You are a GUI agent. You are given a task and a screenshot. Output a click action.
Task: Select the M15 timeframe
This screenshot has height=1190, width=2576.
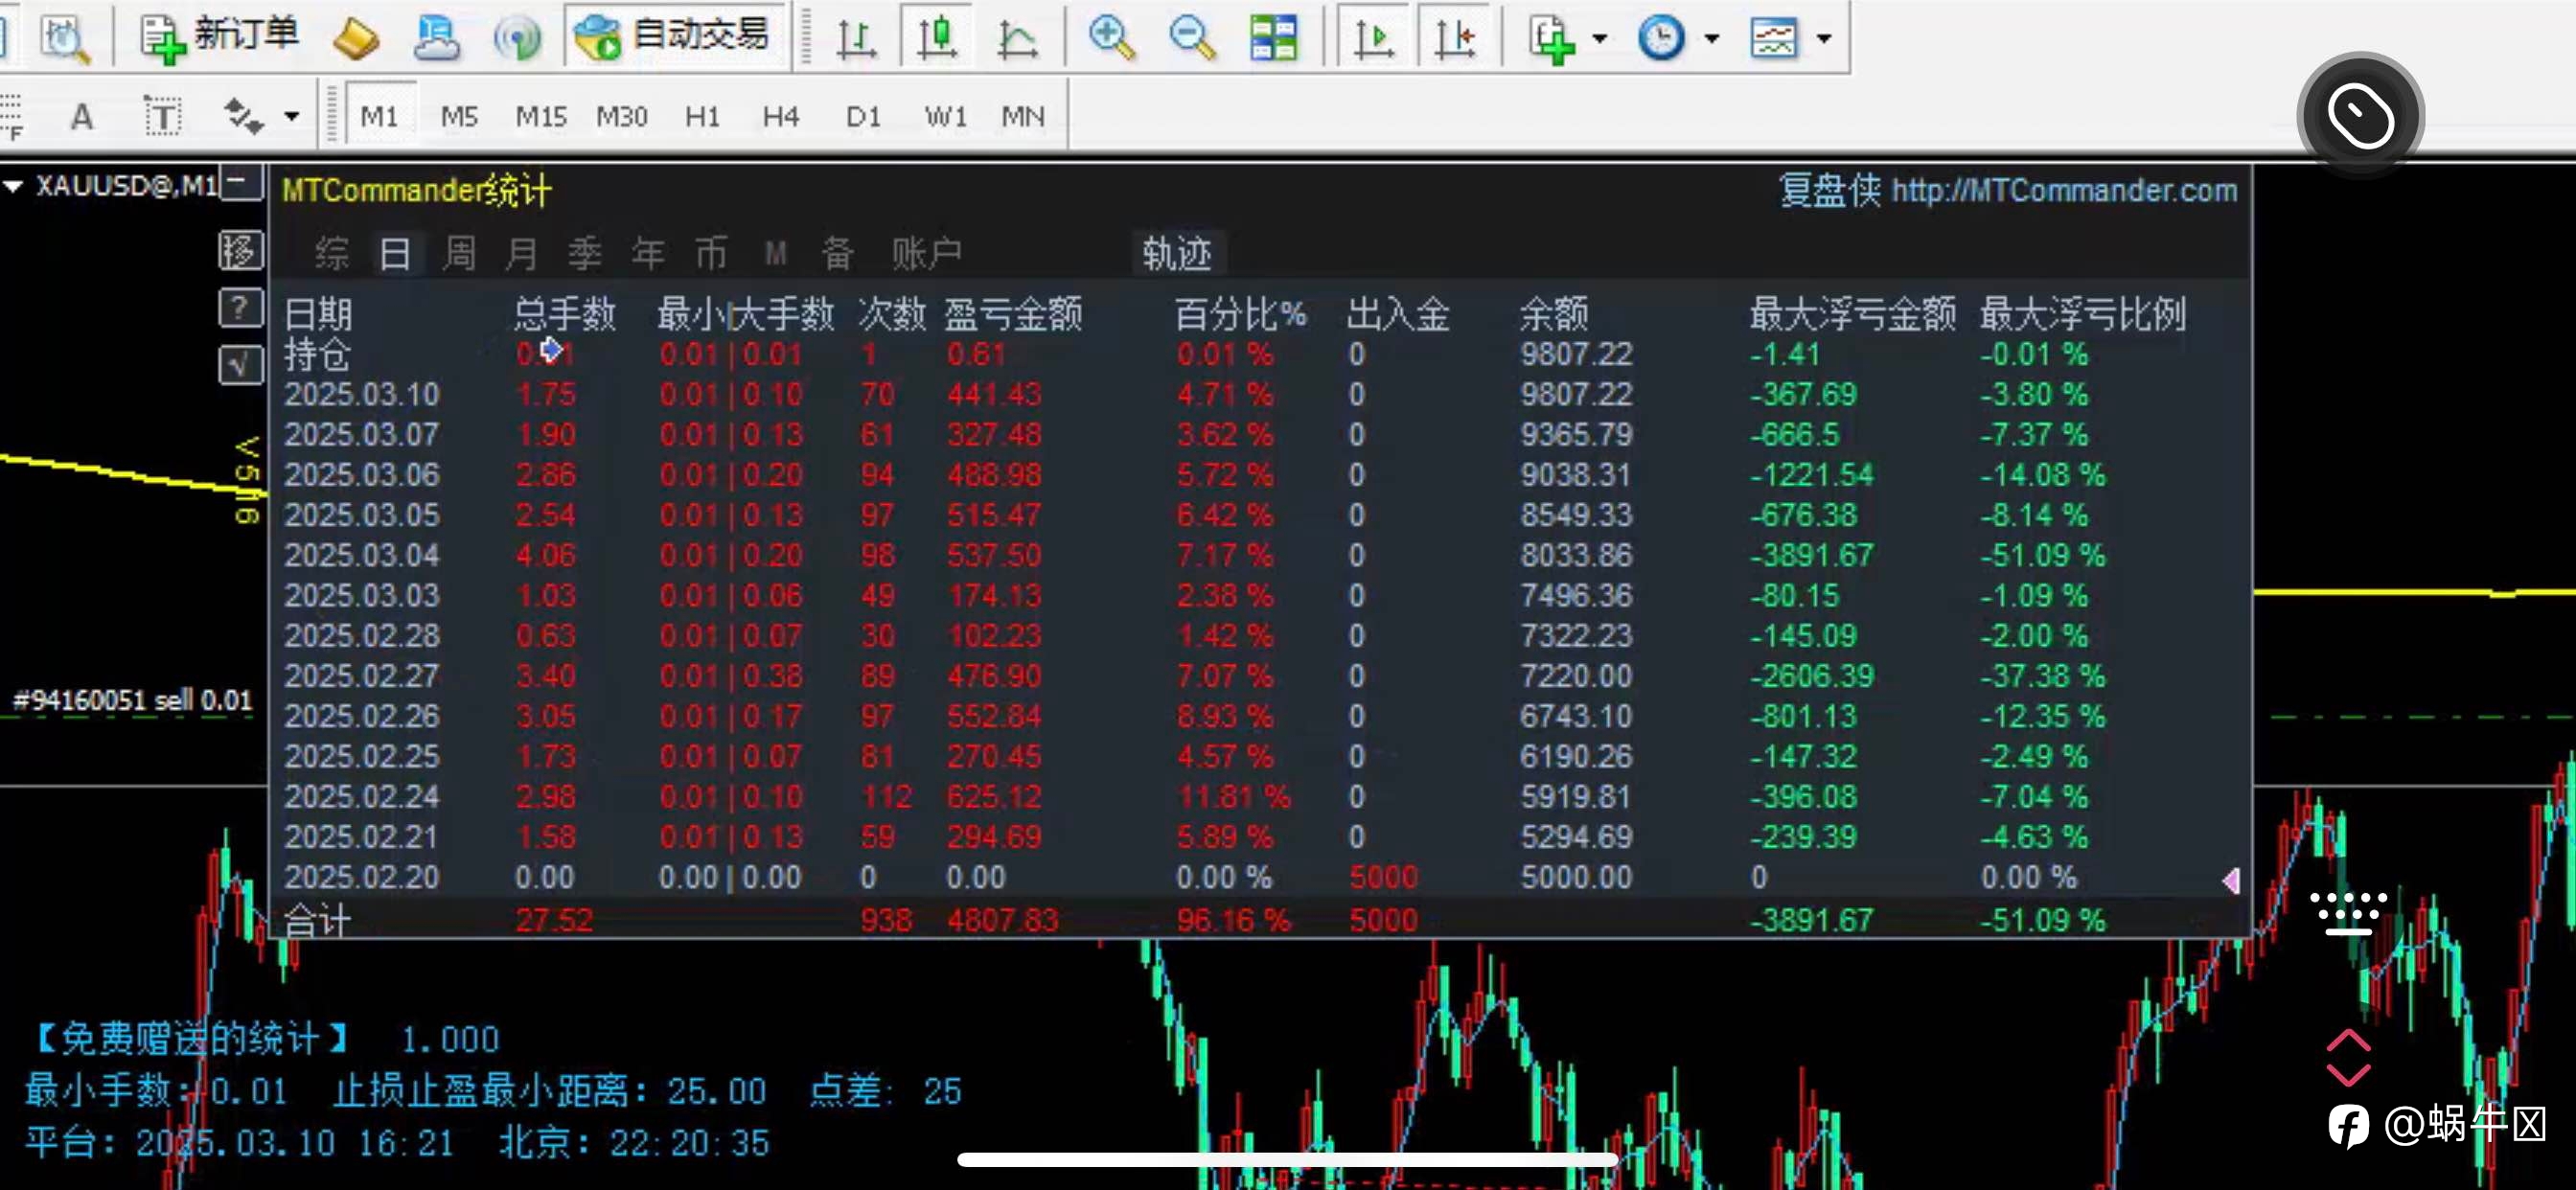pos(541,117)
